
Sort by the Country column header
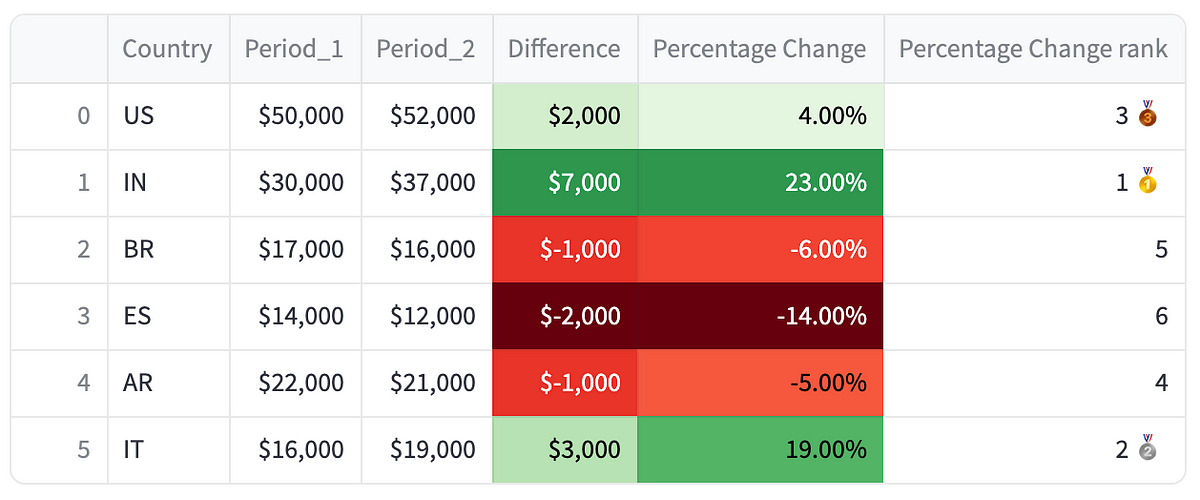click(x=167, y=49)
